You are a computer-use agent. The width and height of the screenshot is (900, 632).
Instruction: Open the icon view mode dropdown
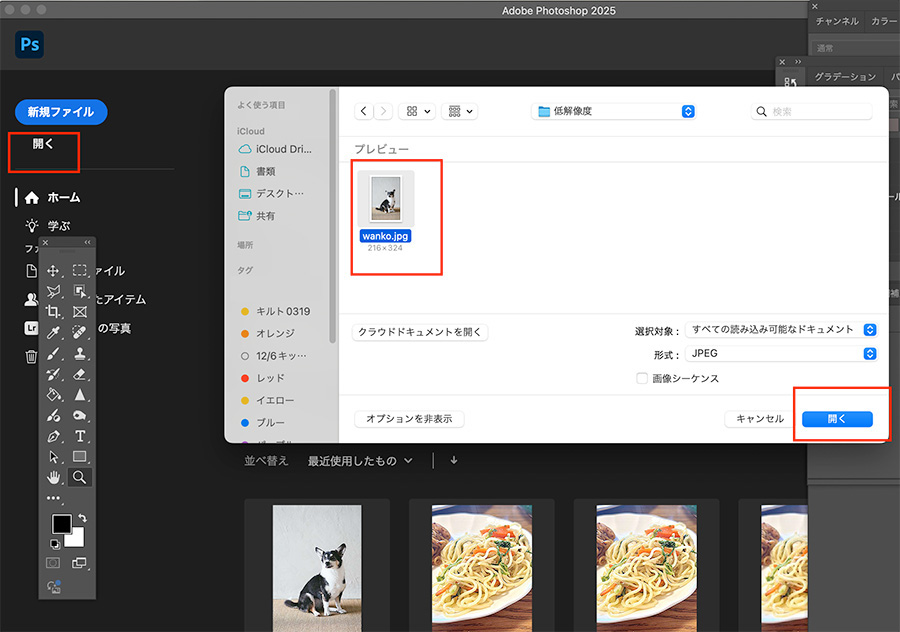(417, 111)
